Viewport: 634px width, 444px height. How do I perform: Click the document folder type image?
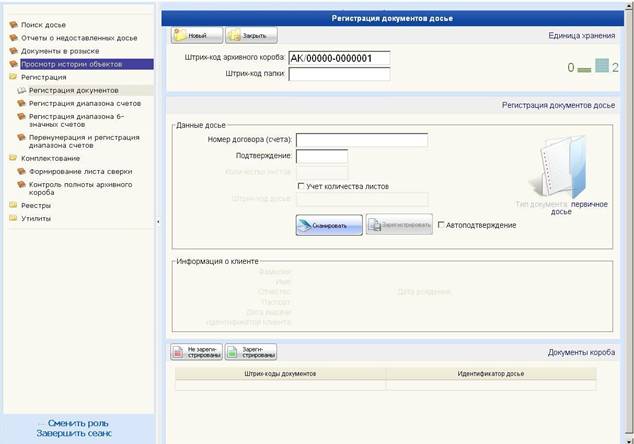560,168
